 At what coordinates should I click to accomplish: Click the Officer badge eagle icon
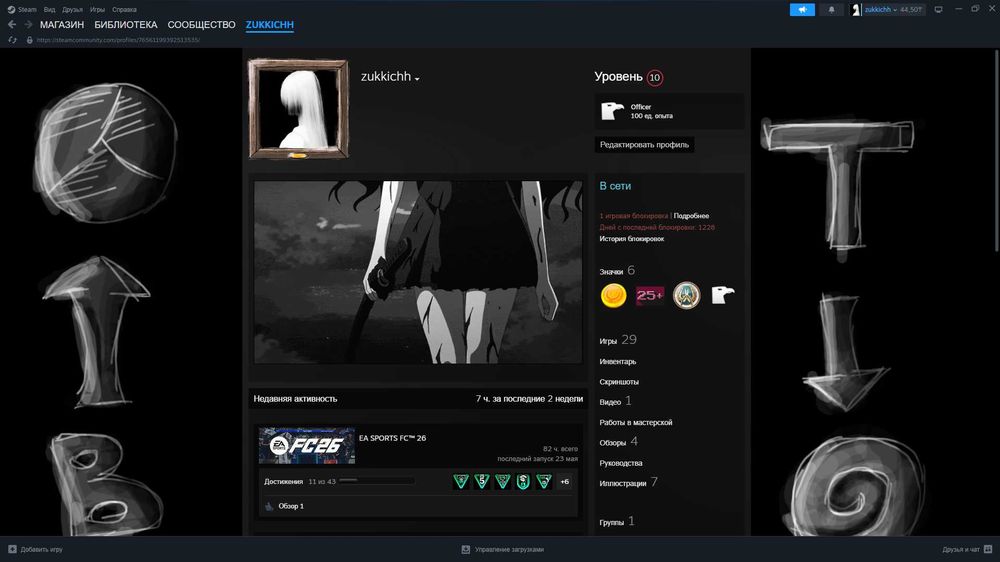pyautogui.click(x=612, y=111)
